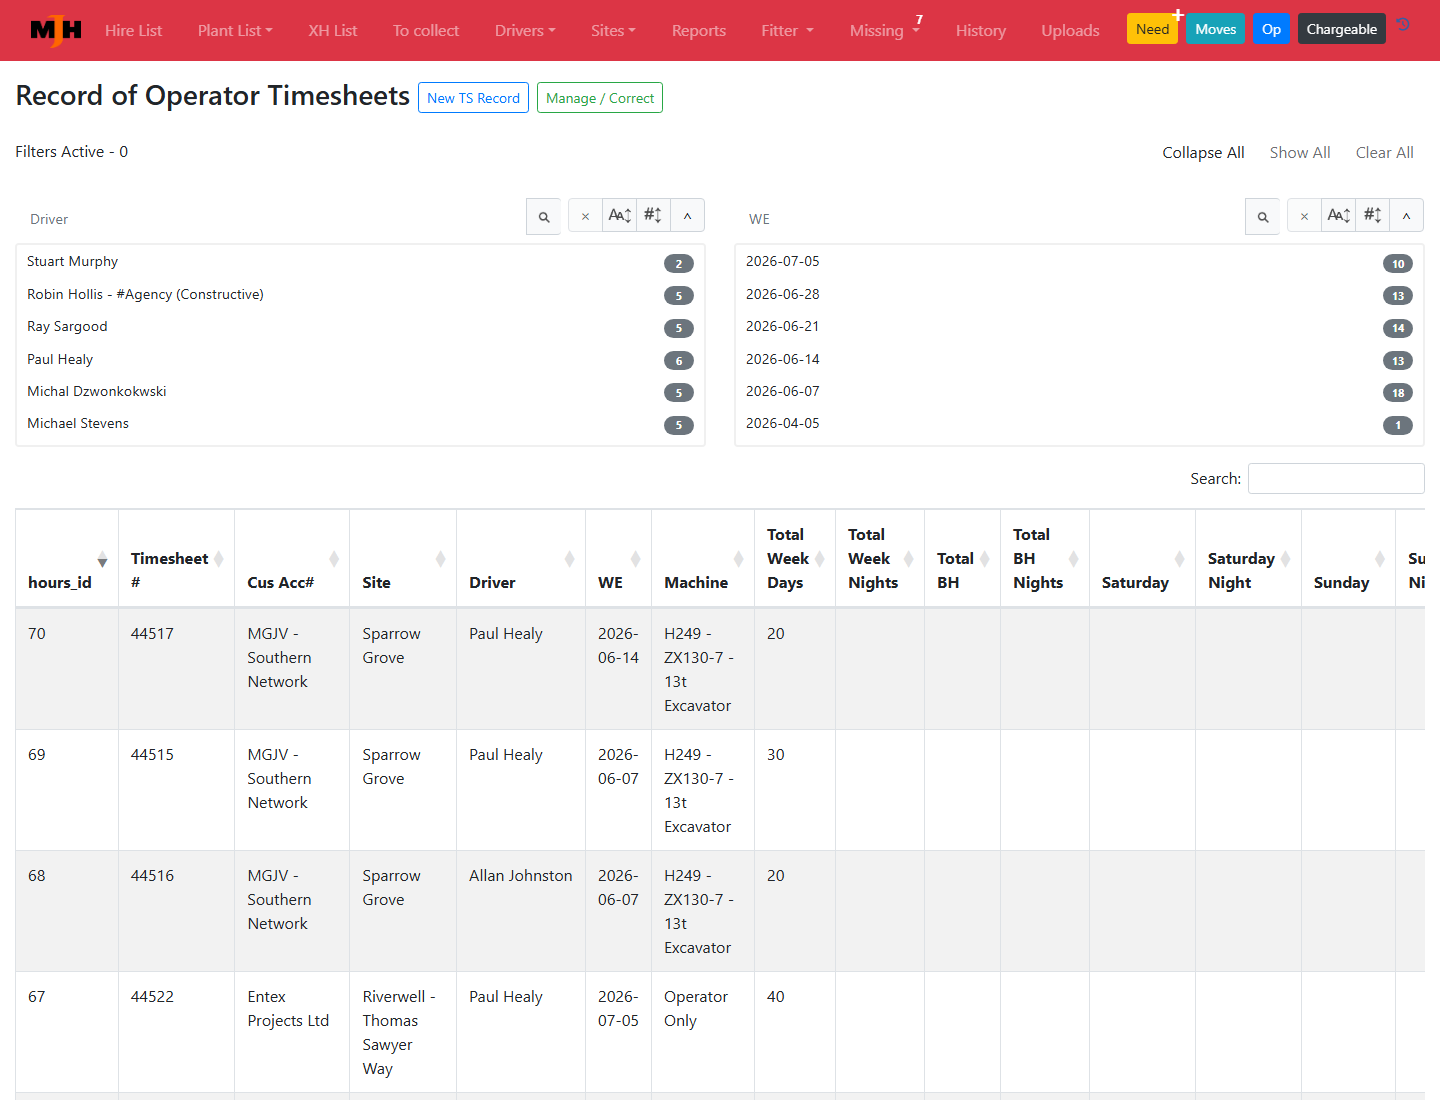Open the WE pane search magnifier
The height and width of the screenshot is (1100, 1440).
point(1263,216)
